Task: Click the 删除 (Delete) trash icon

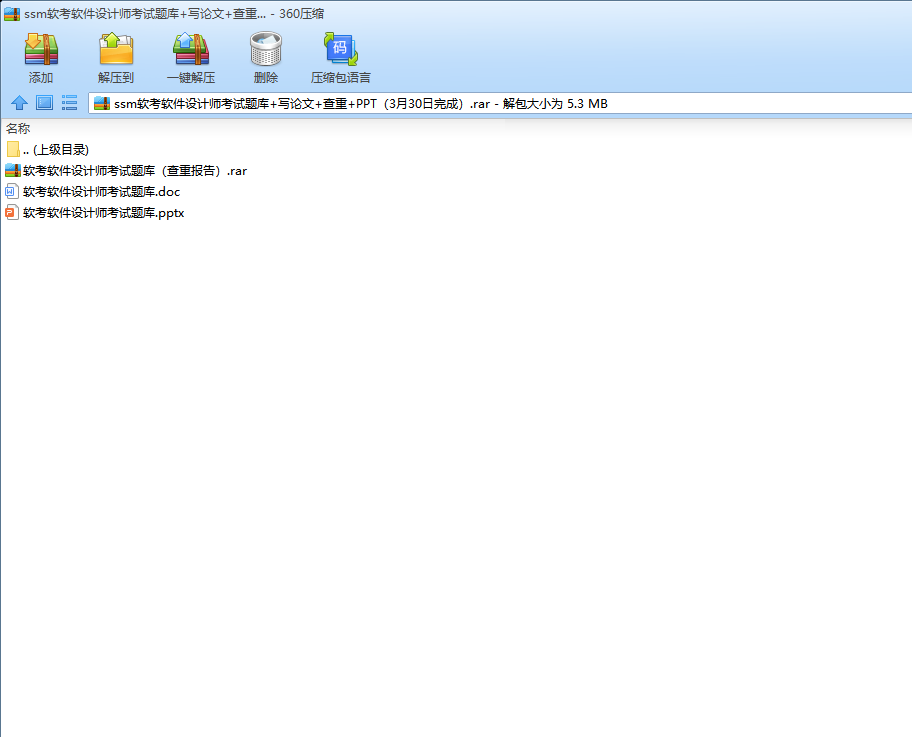Action: 266,49
